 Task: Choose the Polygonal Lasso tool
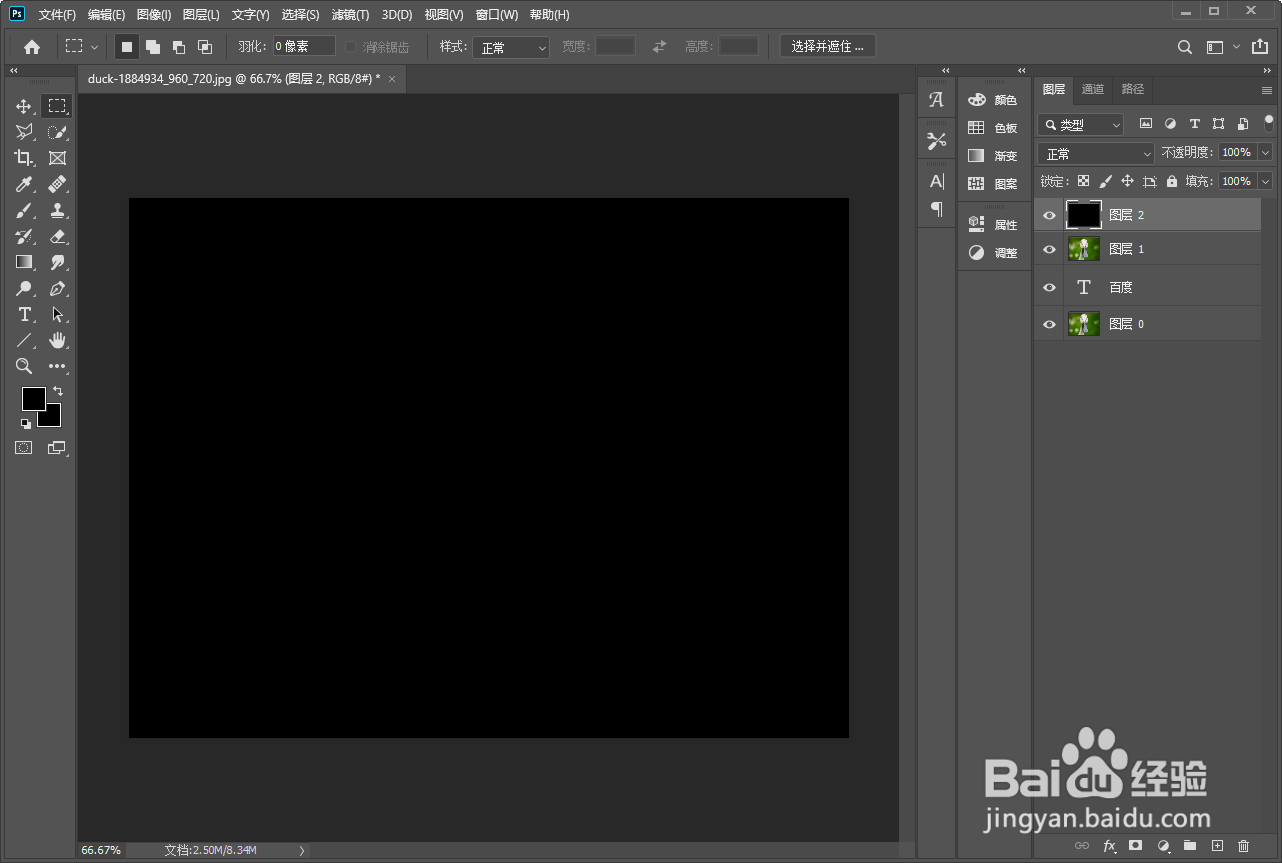tap(24, 132)
